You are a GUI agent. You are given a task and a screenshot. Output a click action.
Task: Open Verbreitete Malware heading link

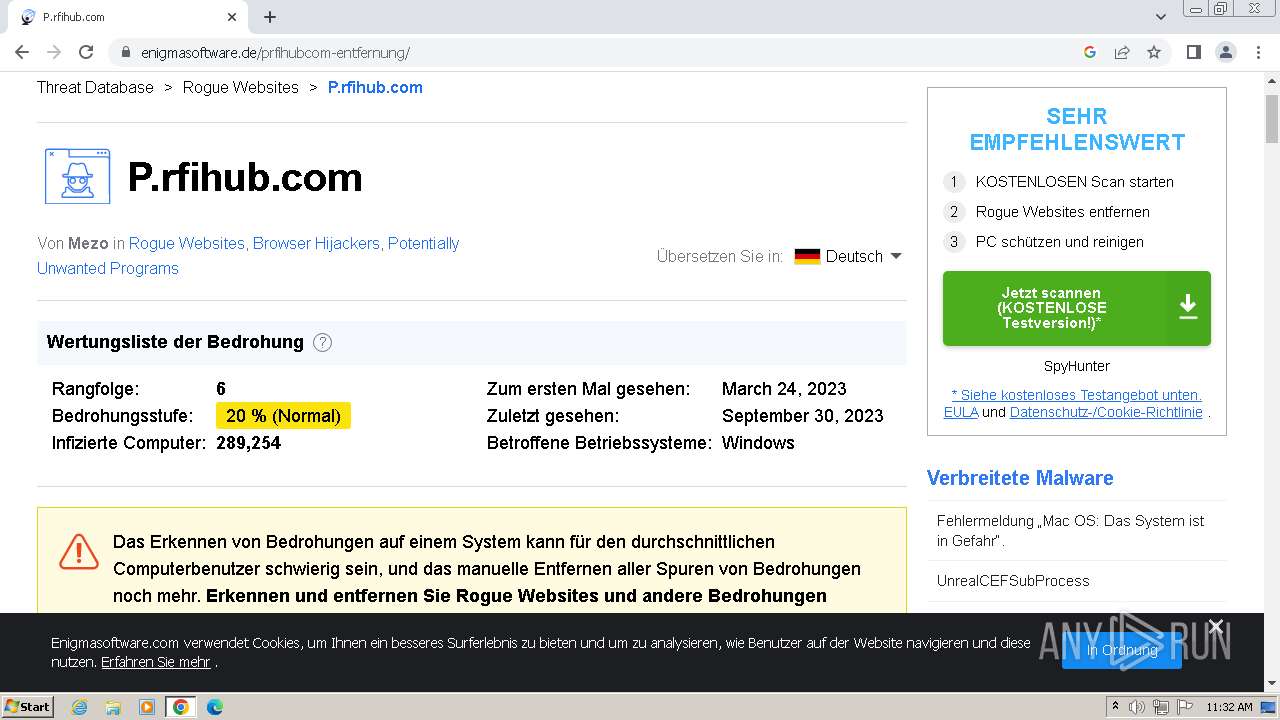click(x=1020, y=478)
